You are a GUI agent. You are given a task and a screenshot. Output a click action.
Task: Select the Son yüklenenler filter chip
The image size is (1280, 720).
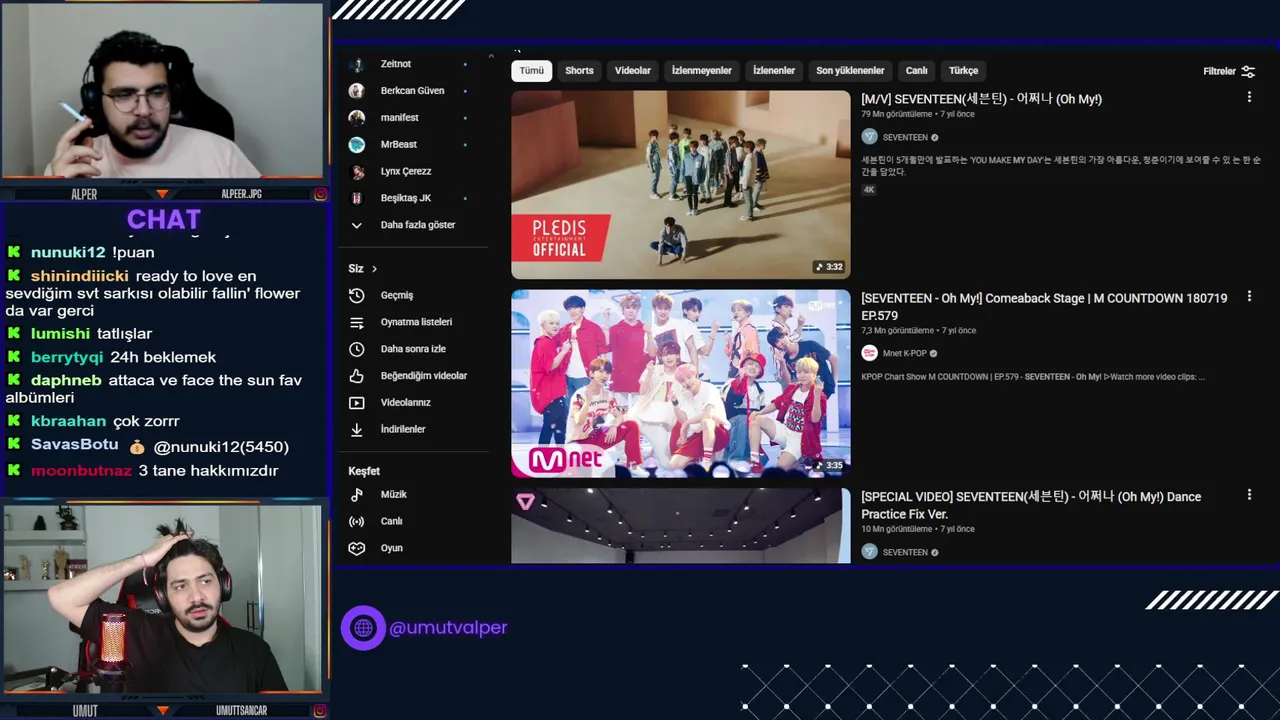tap(850, 71)
